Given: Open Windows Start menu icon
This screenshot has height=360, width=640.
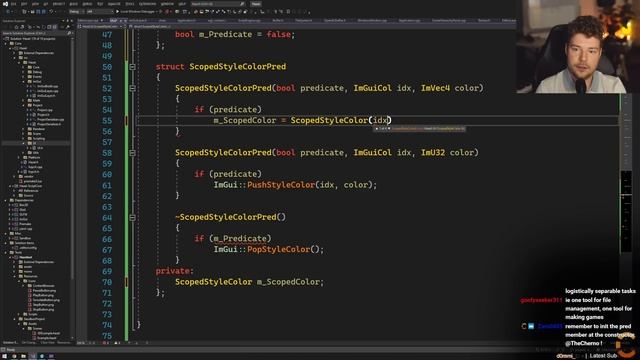Looking at the screenshot, I should (x=4, y=356).
